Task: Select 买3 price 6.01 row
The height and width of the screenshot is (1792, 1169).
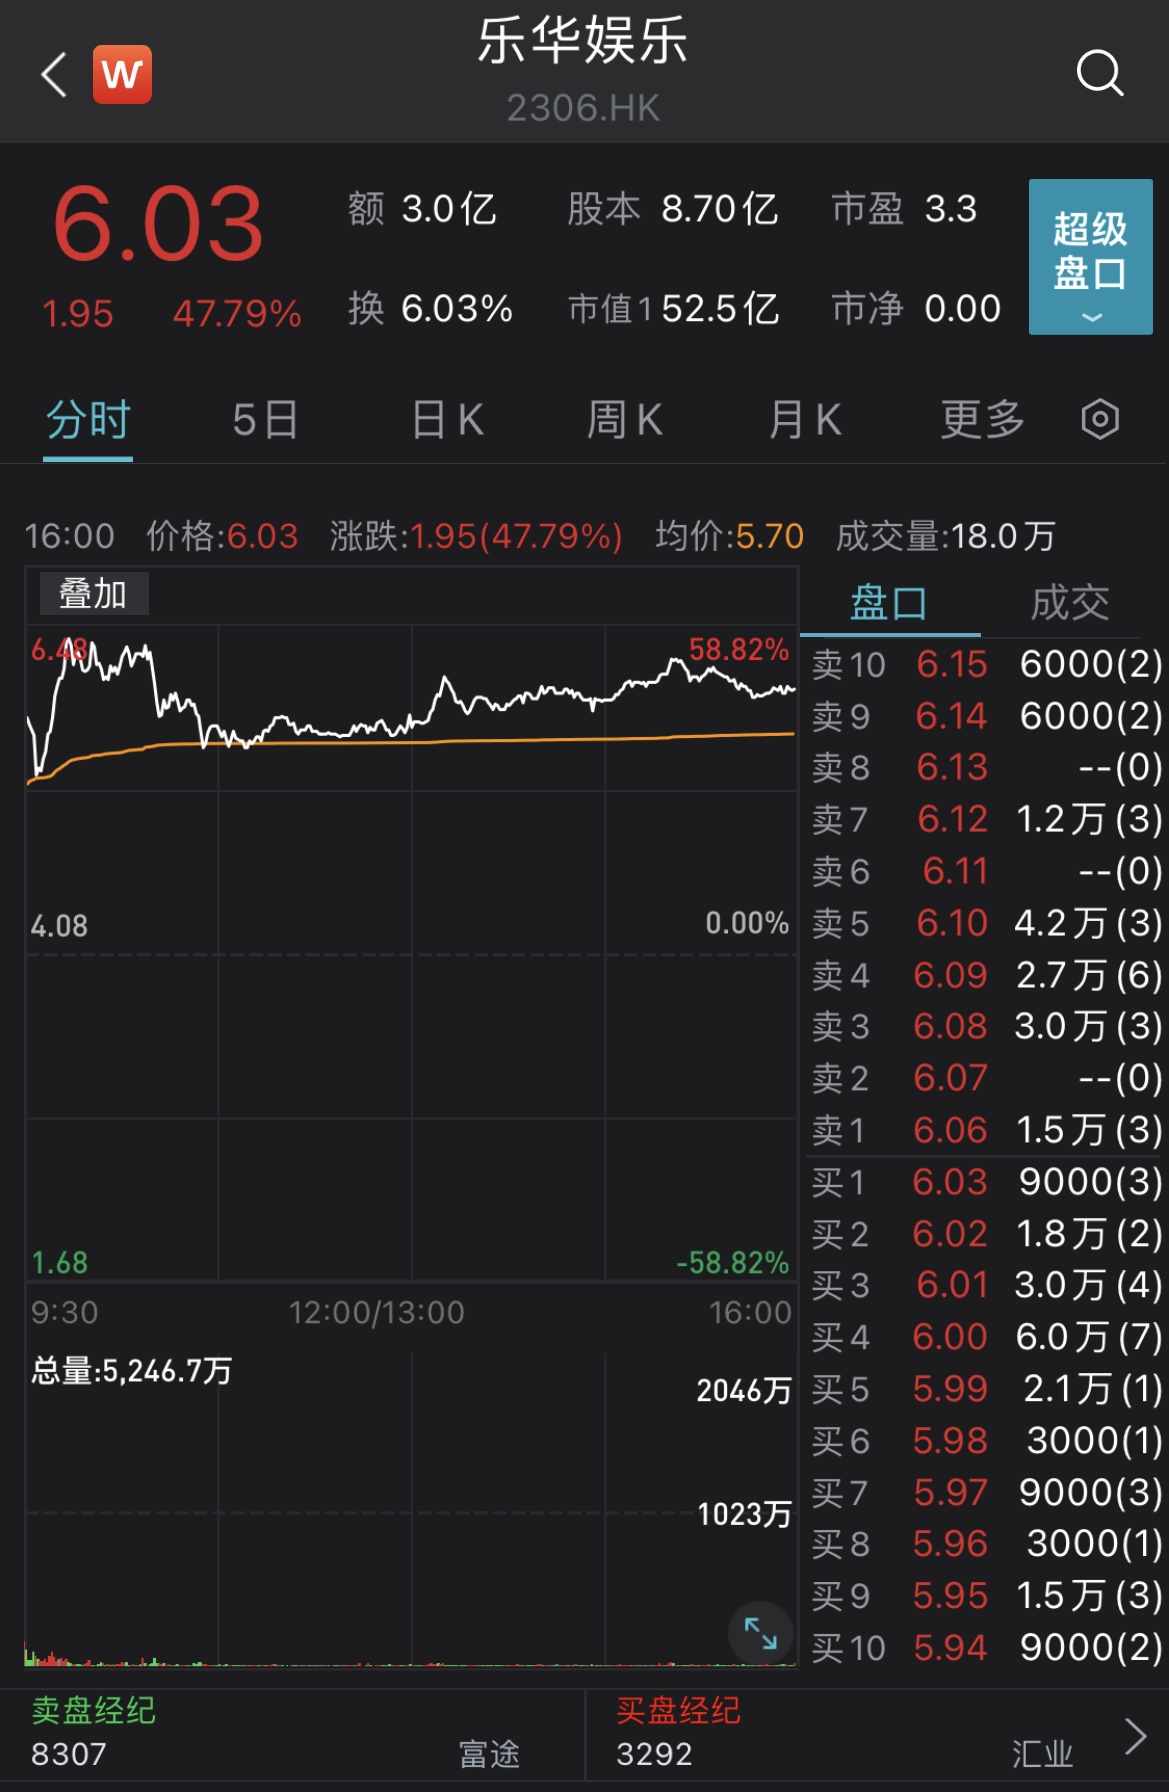Action: [x=986, y=1285]
